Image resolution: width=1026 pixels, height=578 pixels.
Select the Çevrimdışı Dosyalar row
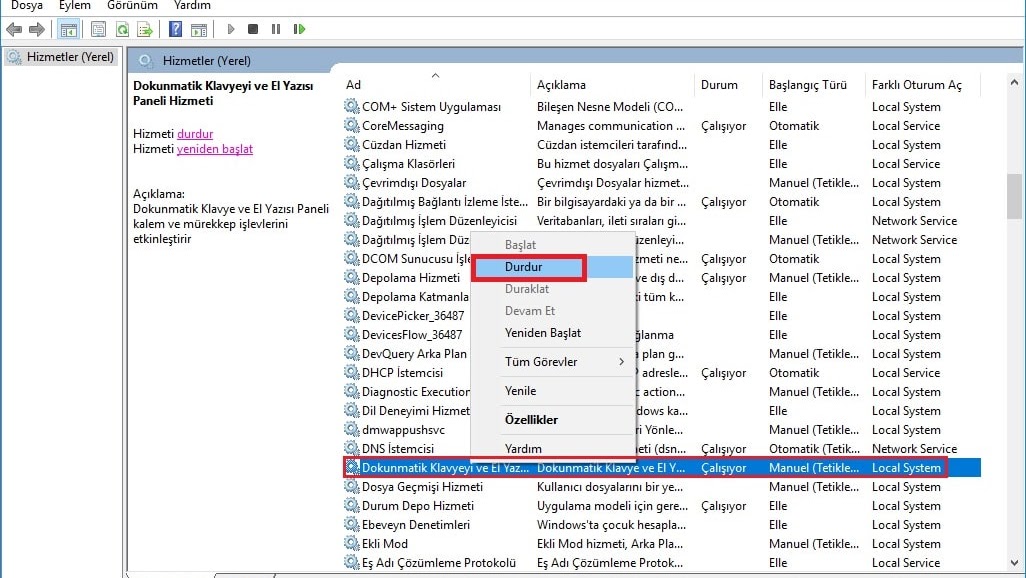click(x=661, y=183)
